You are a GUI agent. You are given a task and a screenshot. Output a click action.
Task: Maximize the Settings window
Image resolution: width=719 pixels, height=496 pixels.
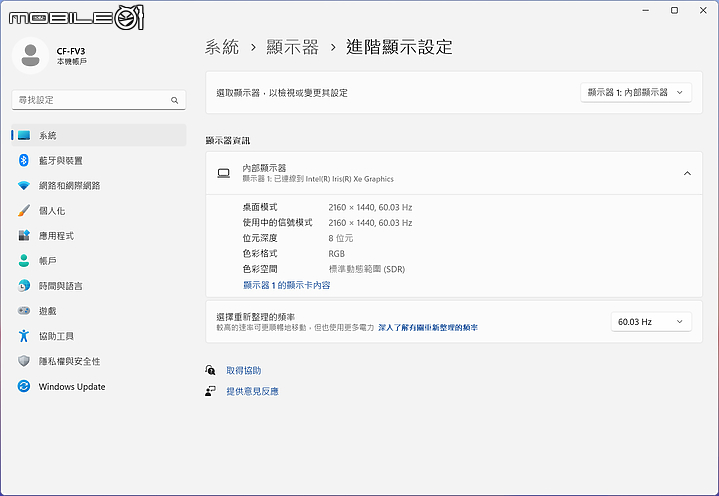[x=674, y=10]
